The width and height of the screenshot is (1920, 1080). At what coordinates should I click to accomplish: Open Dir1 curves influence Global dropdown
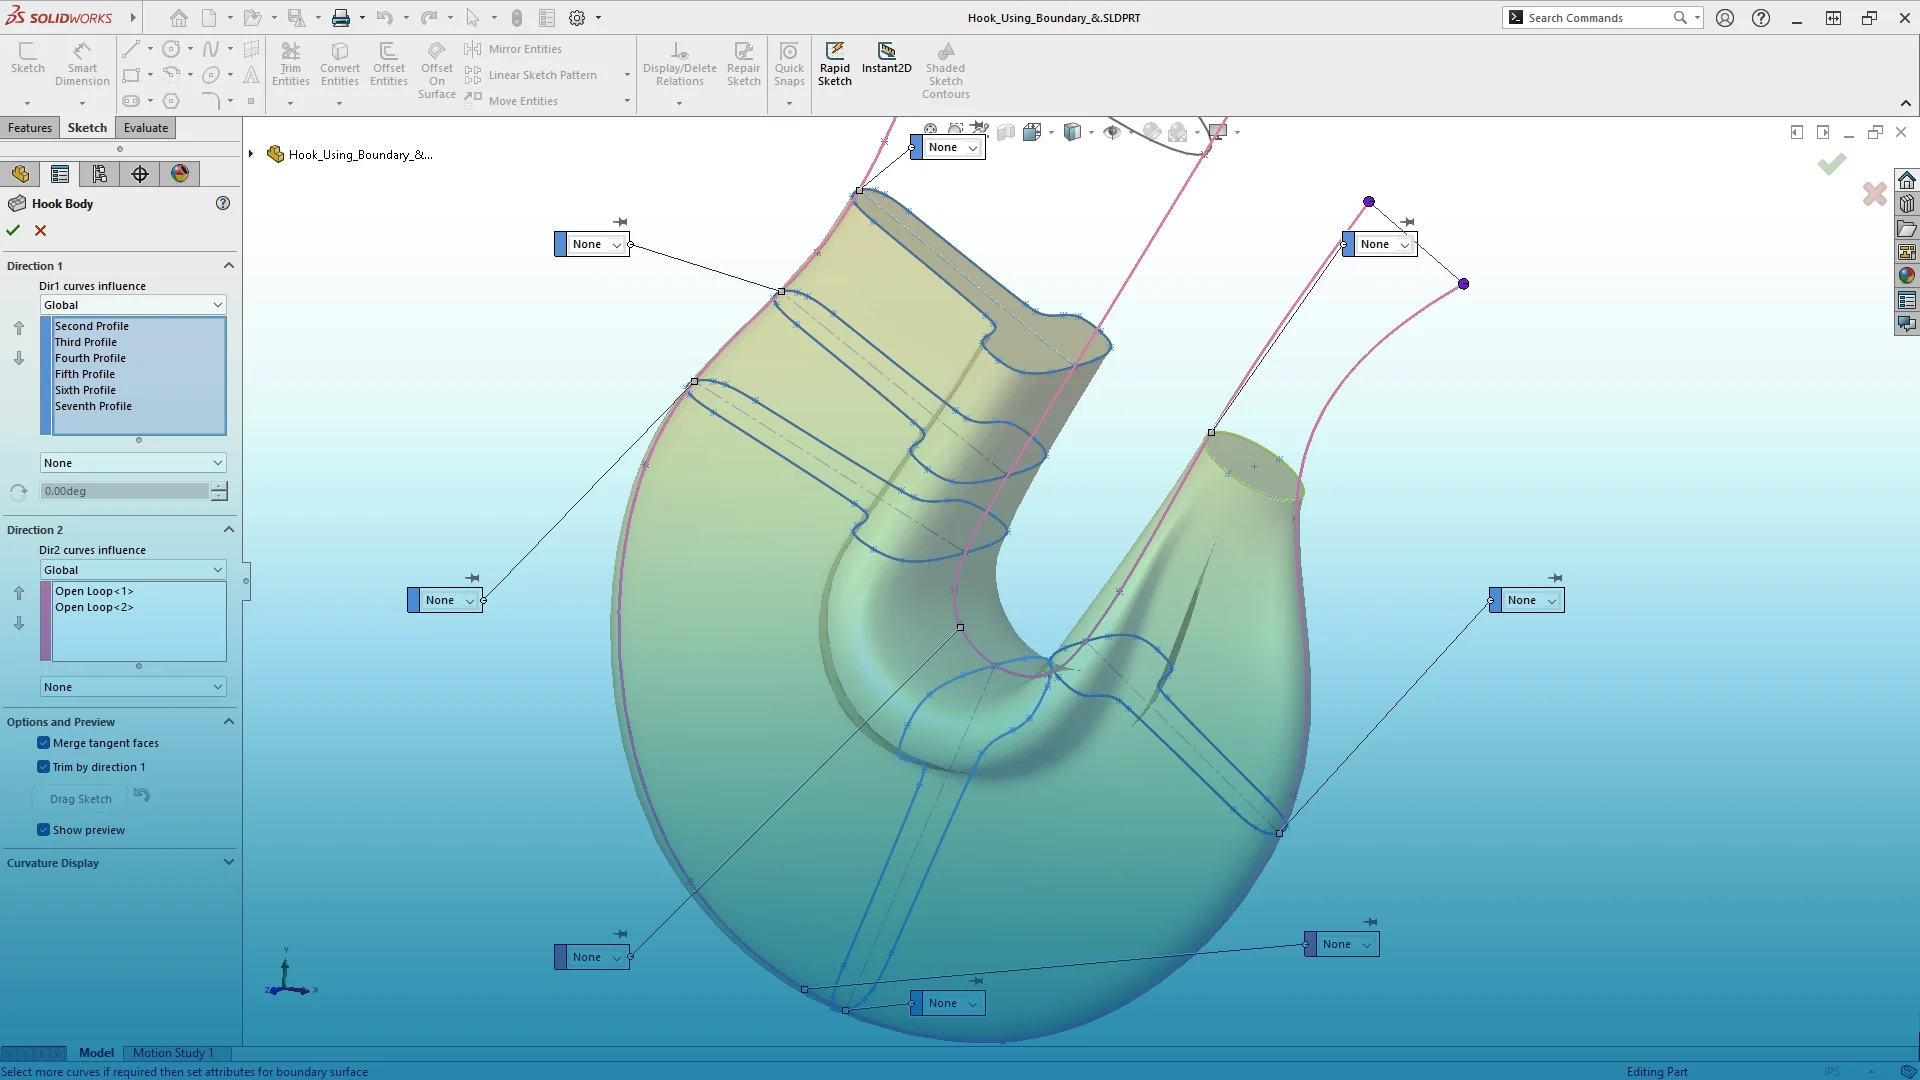[133, 305]
